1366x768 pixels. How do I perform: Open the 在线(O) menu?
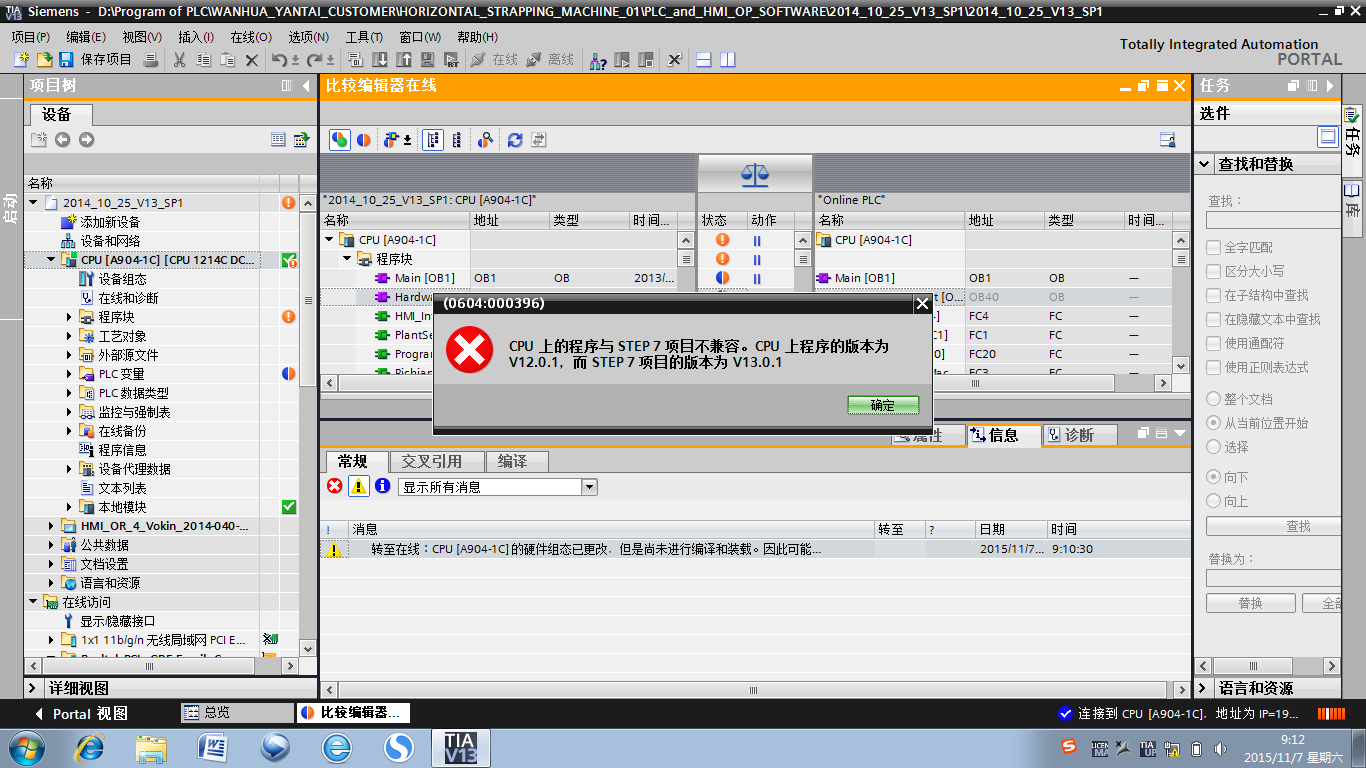(x=251, y=37)
